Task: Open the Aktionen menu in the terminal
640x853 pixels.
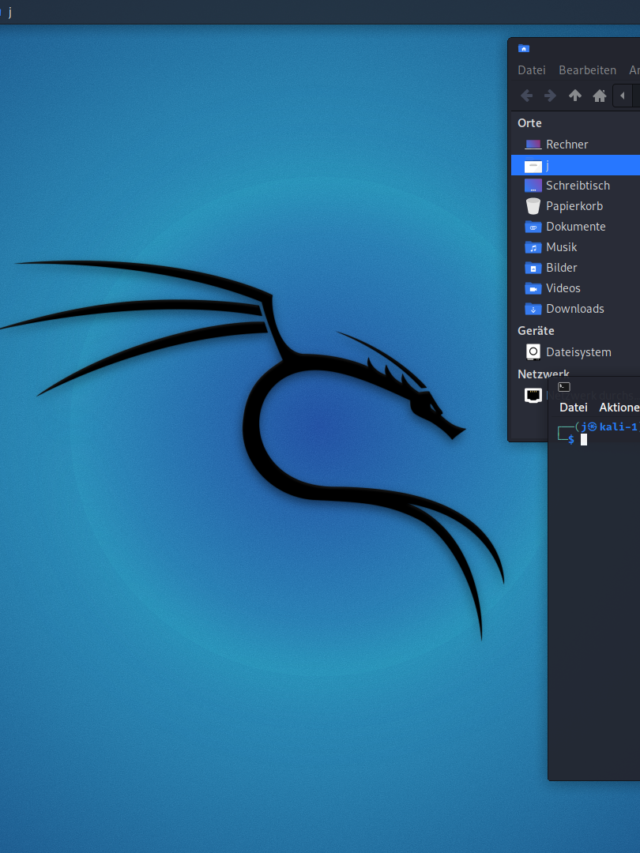Action: (x=619, y=407)
